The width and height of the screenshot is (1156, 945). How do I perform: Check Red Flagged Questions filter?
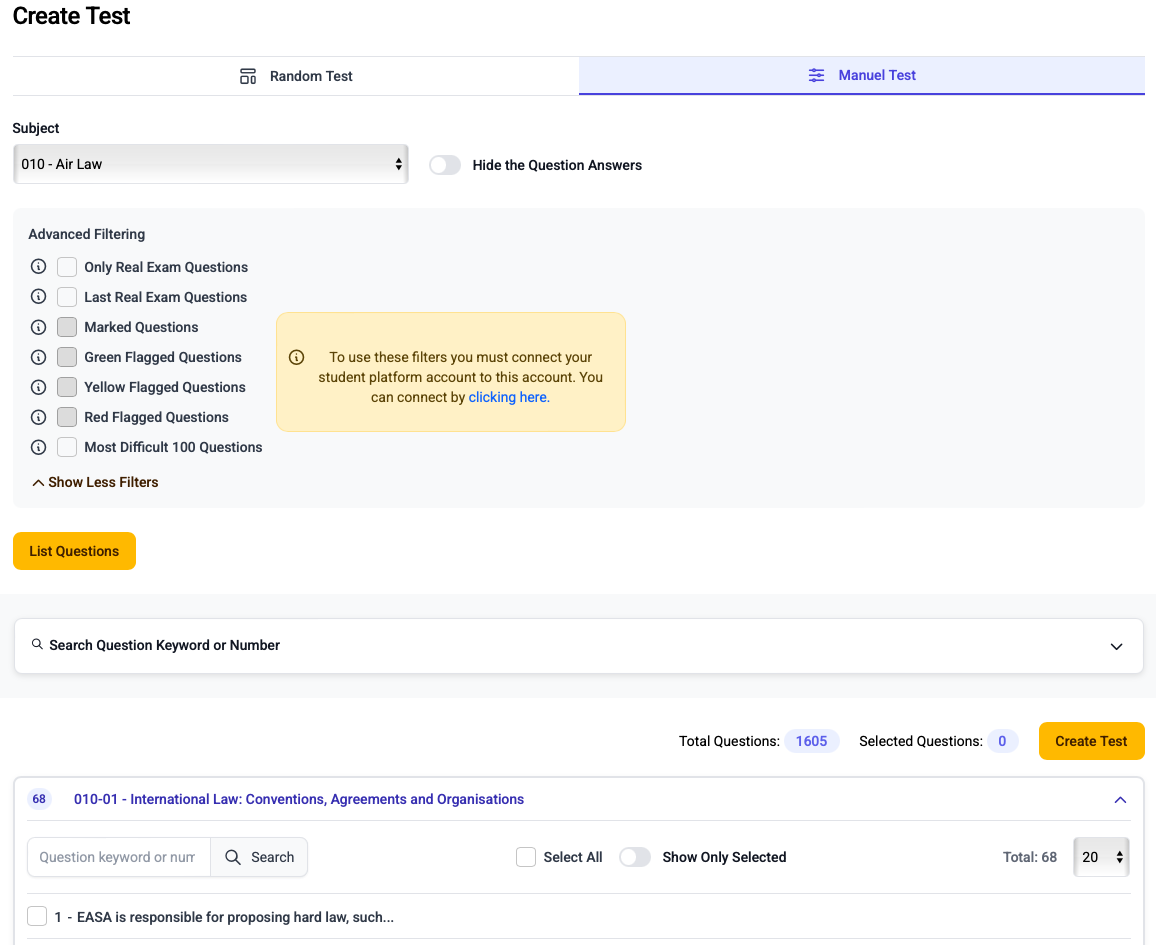67,417
